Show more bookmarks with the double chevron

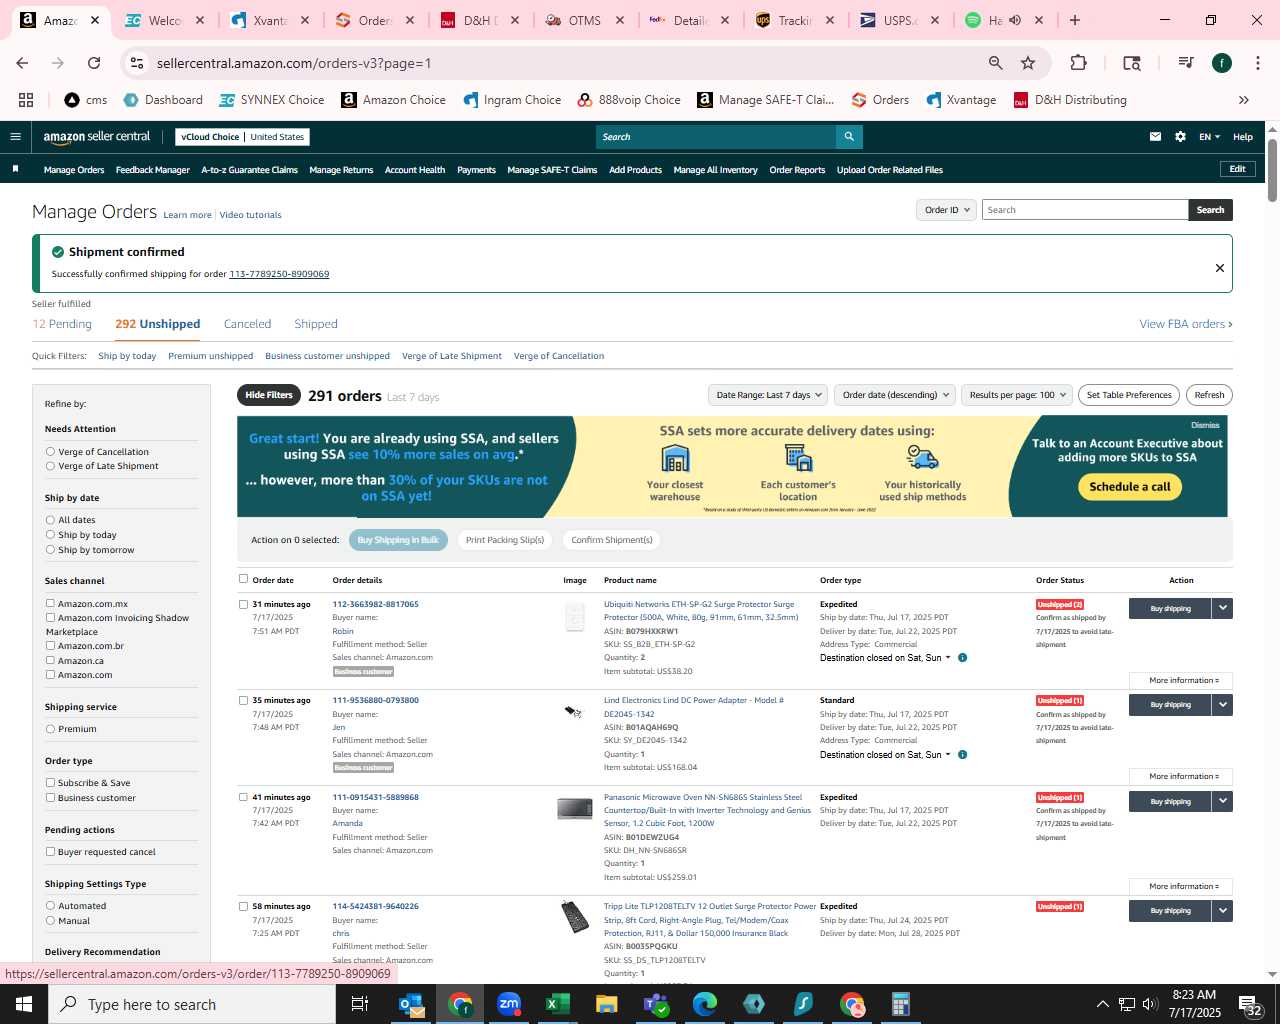(x=1244, y=100)
